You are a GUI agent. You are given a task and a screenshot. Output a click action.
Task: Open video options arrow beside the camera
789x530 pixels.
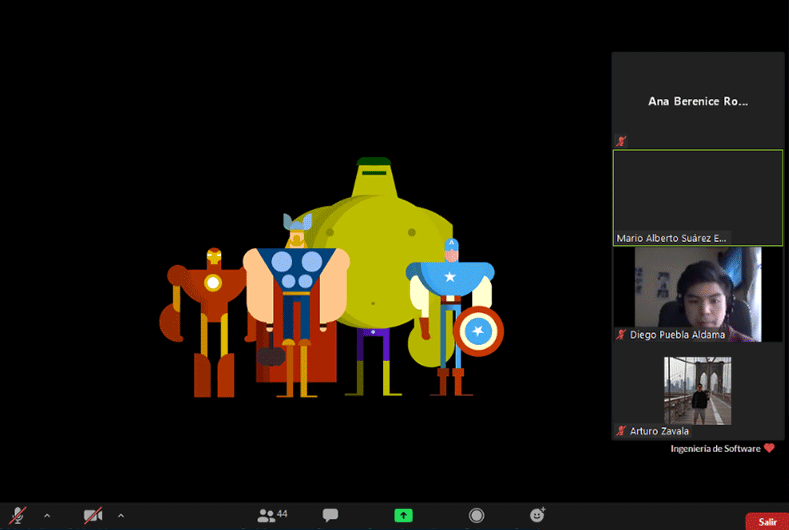(121, 515)
